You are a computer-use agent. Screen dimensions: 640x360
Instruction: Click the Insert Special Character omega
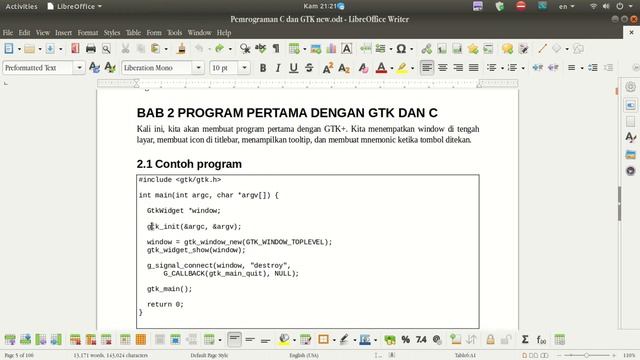401,49
